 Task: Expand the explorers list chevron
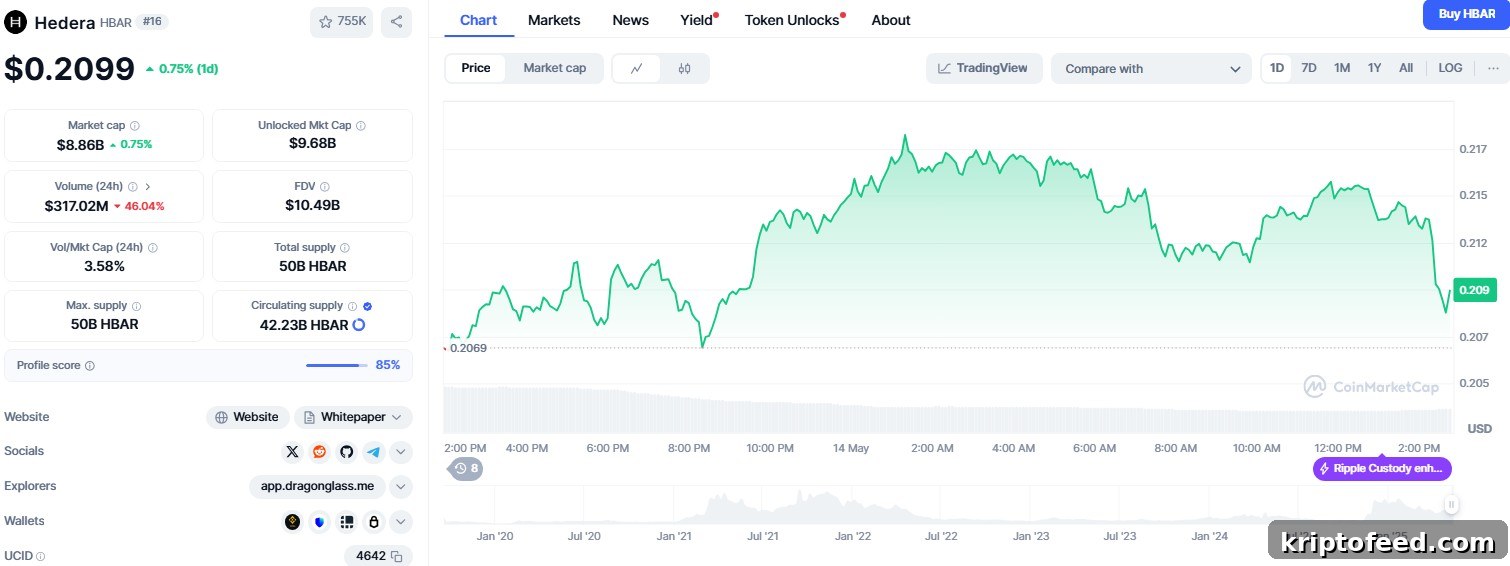(401, 487)
